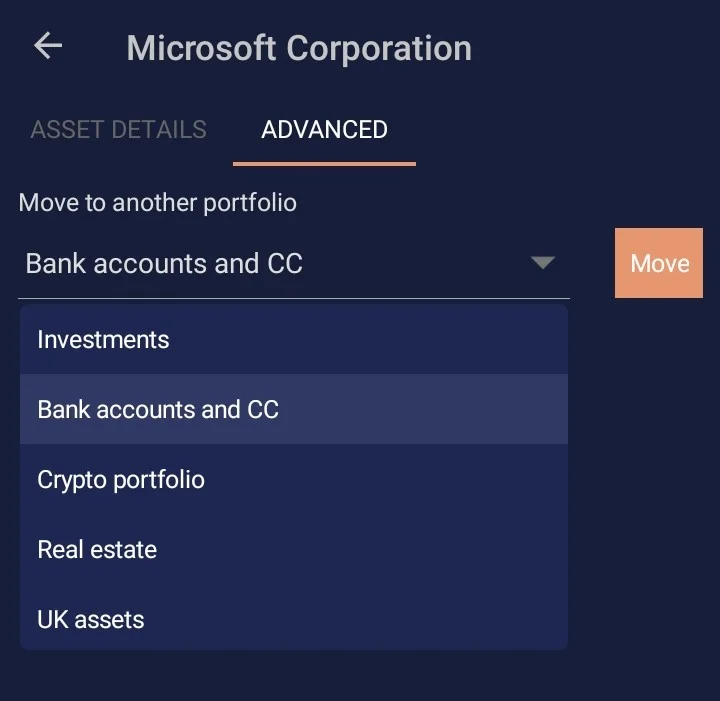This screenshot has width=720, height=701.
Task: Select Crypto portfolio in the dropdown list
Action: pyautogui.click(x=293, y=480)
